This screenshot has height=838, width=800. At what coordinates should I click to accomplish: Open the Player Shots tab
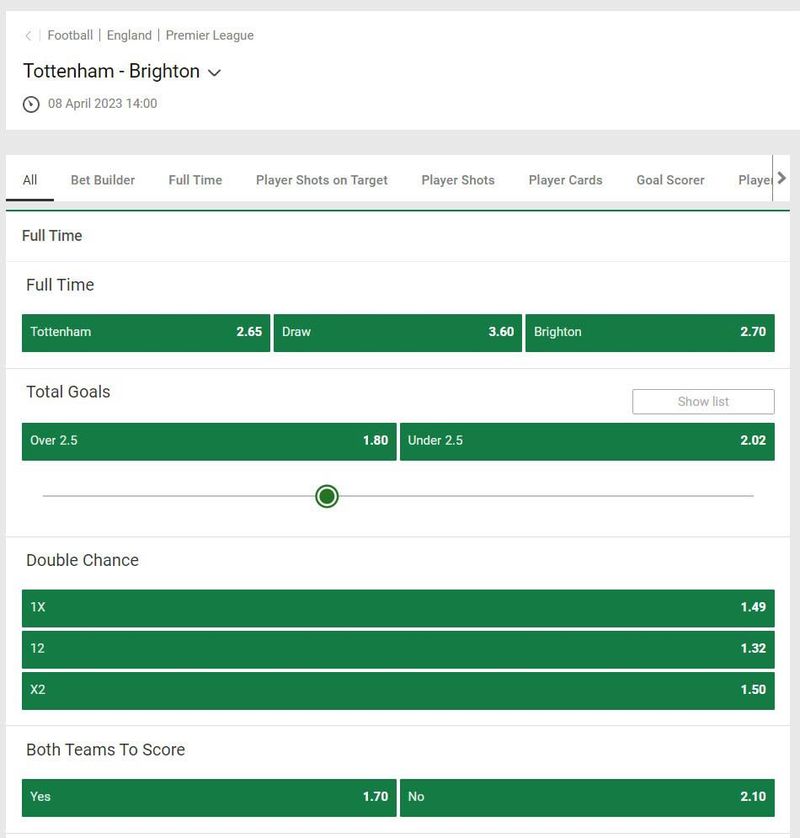458,180
